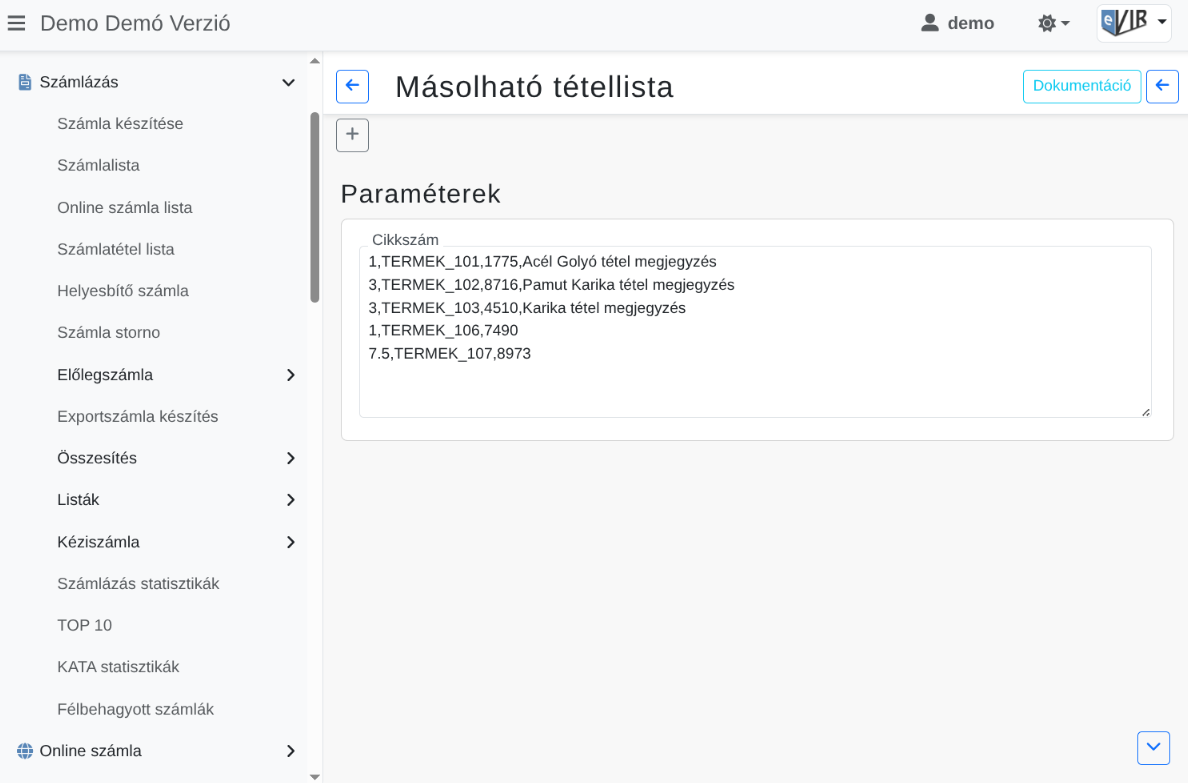Open Számlalista

98,165
